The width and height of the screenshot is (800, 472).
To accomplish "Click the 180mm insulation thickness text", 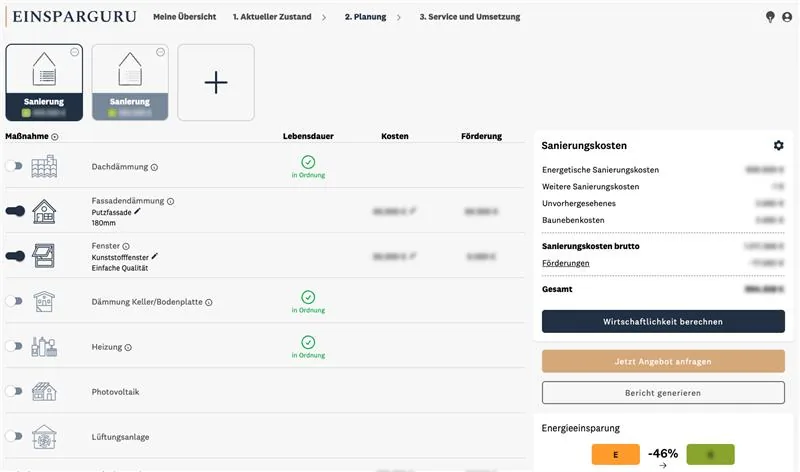I will click(104, 223).
